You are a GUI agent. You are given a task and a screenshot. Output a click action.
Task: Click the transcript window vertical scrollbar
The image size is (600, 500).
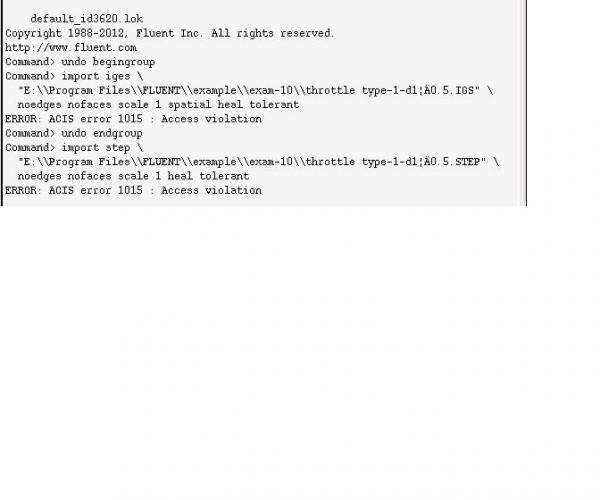(x=523, y=103)
